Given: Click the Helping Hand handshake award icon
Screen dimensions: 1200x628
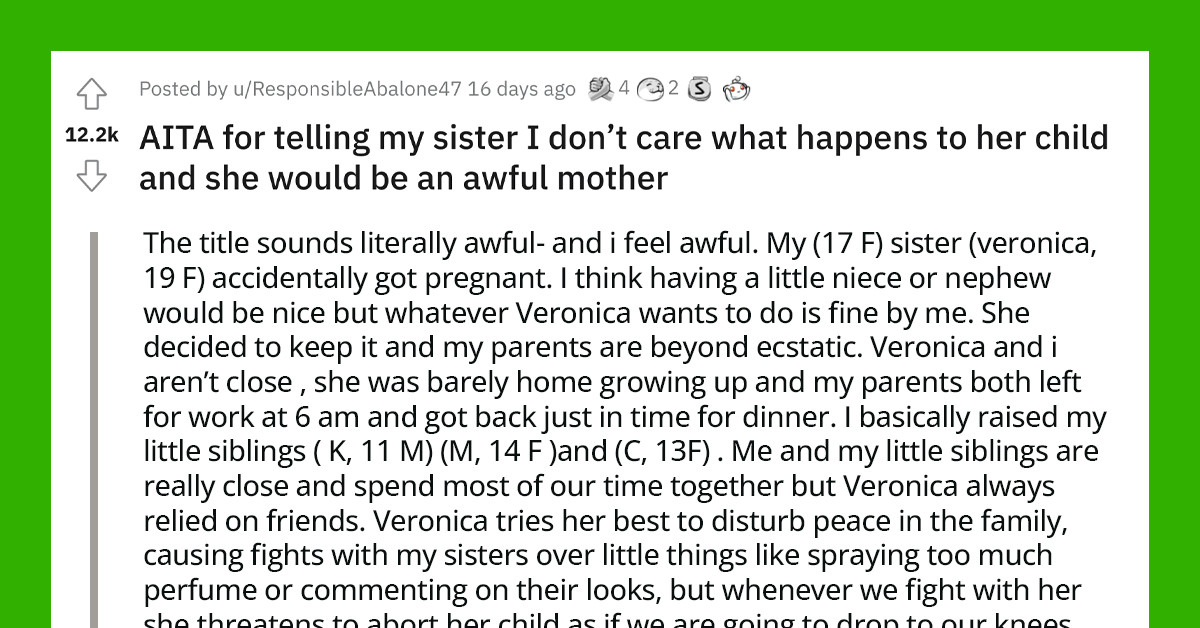Looking at the screenshot, I should 601,88.
